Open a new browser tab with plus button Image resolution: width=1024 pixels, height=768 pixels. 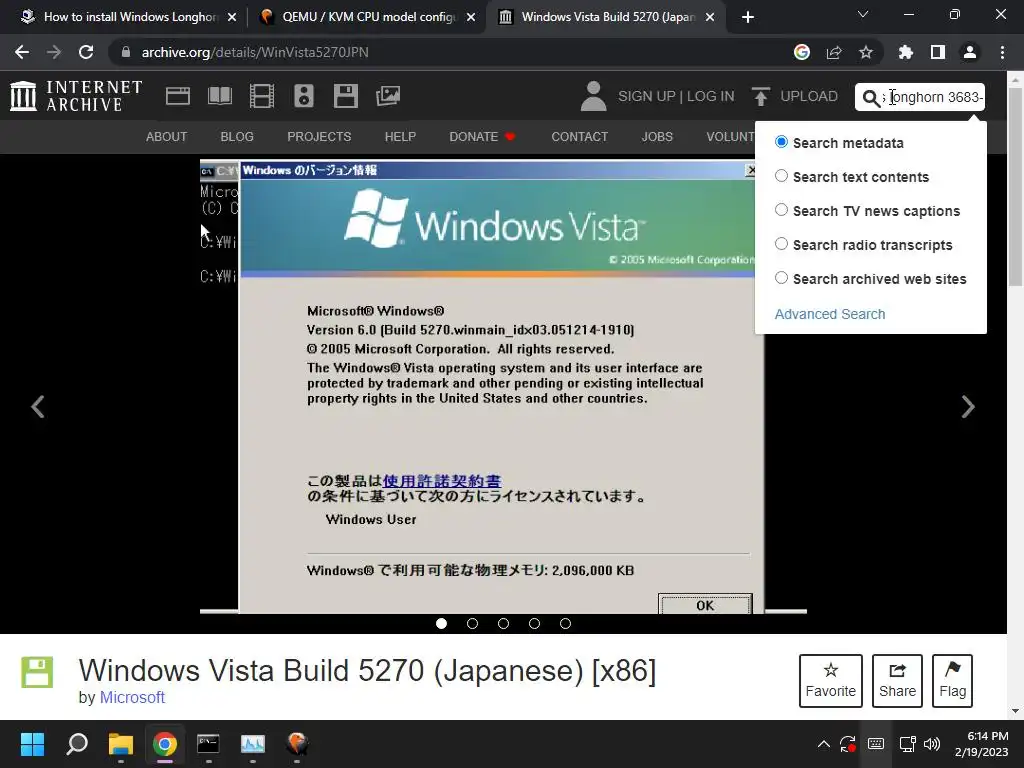click(x=748, y=17)
